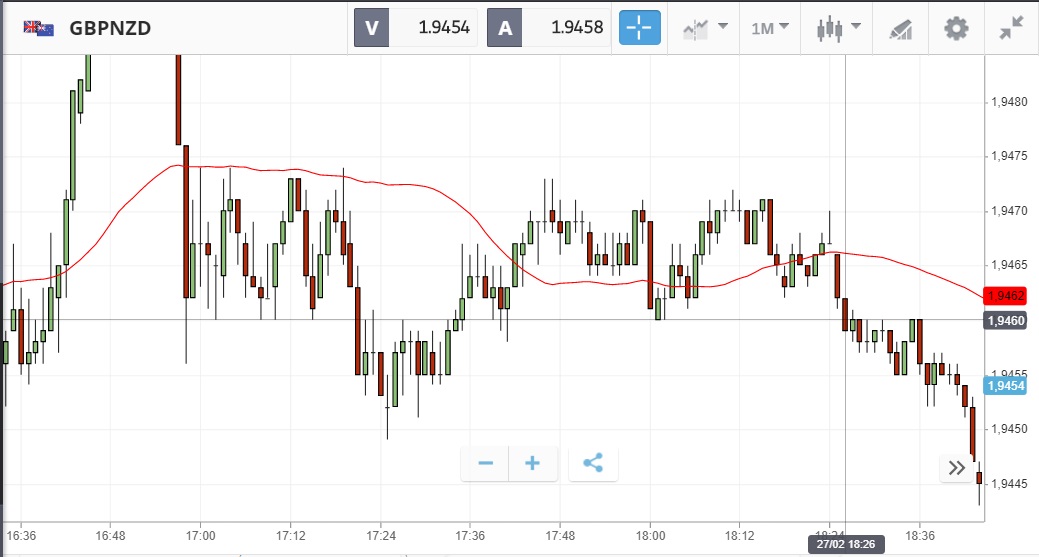Expand the 1M timeframe dropdown
The height and width of the screenshot is (557, 1039).
pos(770,28)
